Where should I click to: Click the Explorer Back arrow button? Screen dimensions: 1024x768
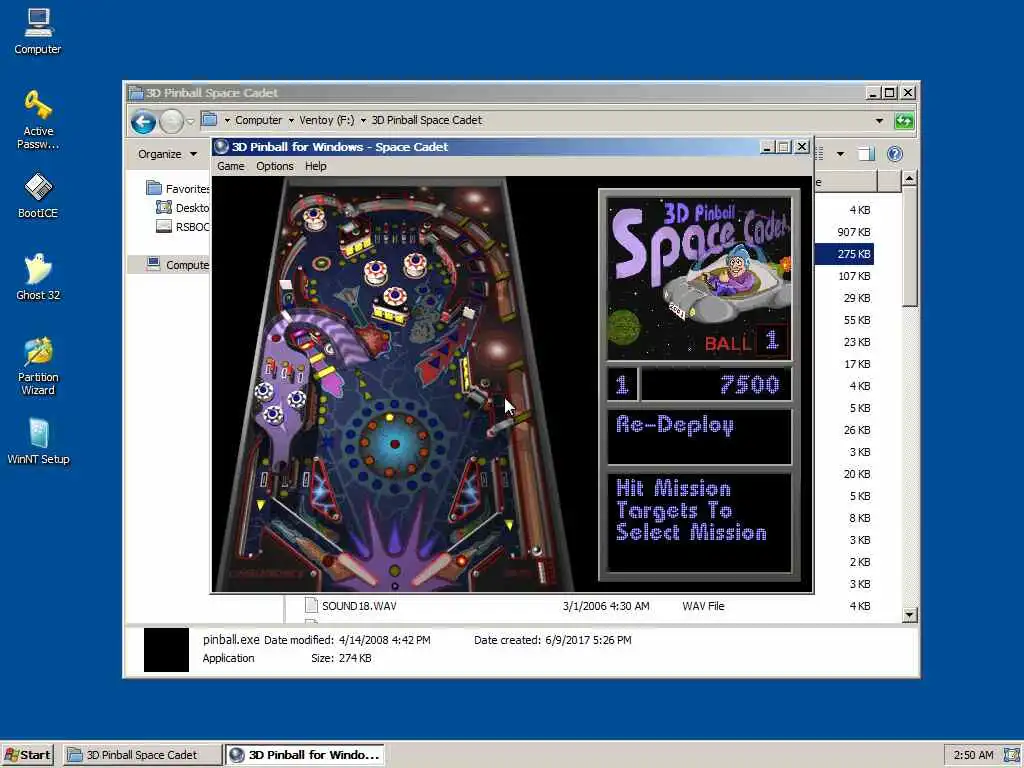pos(143,121)
